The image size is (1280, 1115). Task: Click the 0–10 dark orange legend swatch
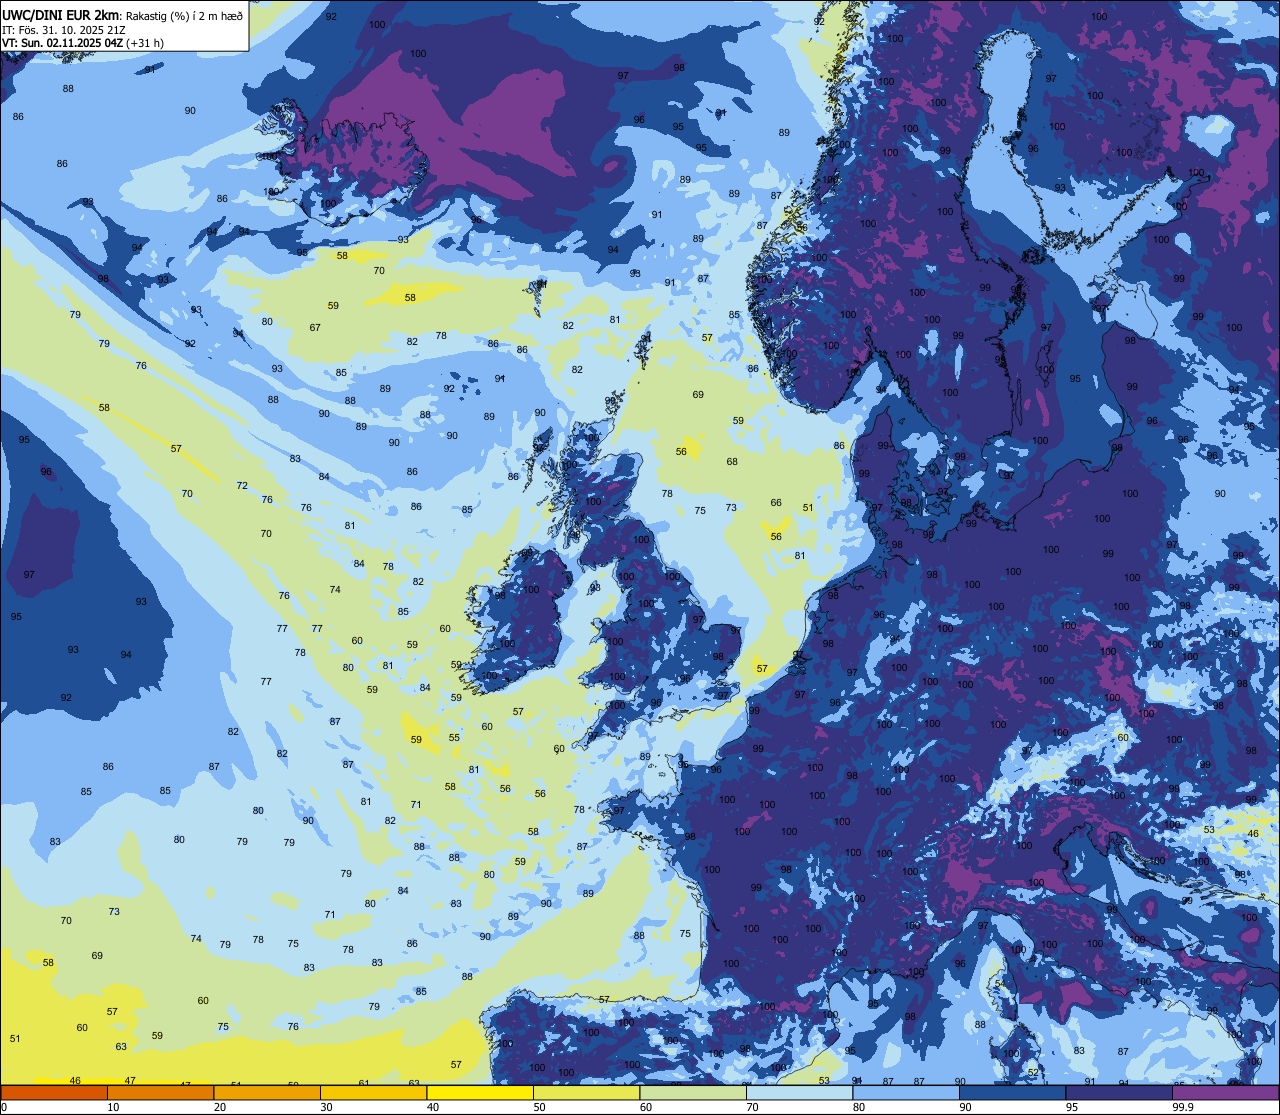[x=54, y=1092]
